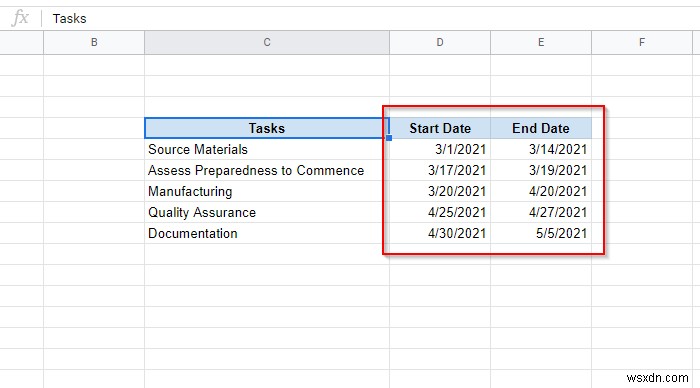Screen dimensions: 700x388
Task: Select start date 3/17/2021 cell
Action: (x=440, y=170)
